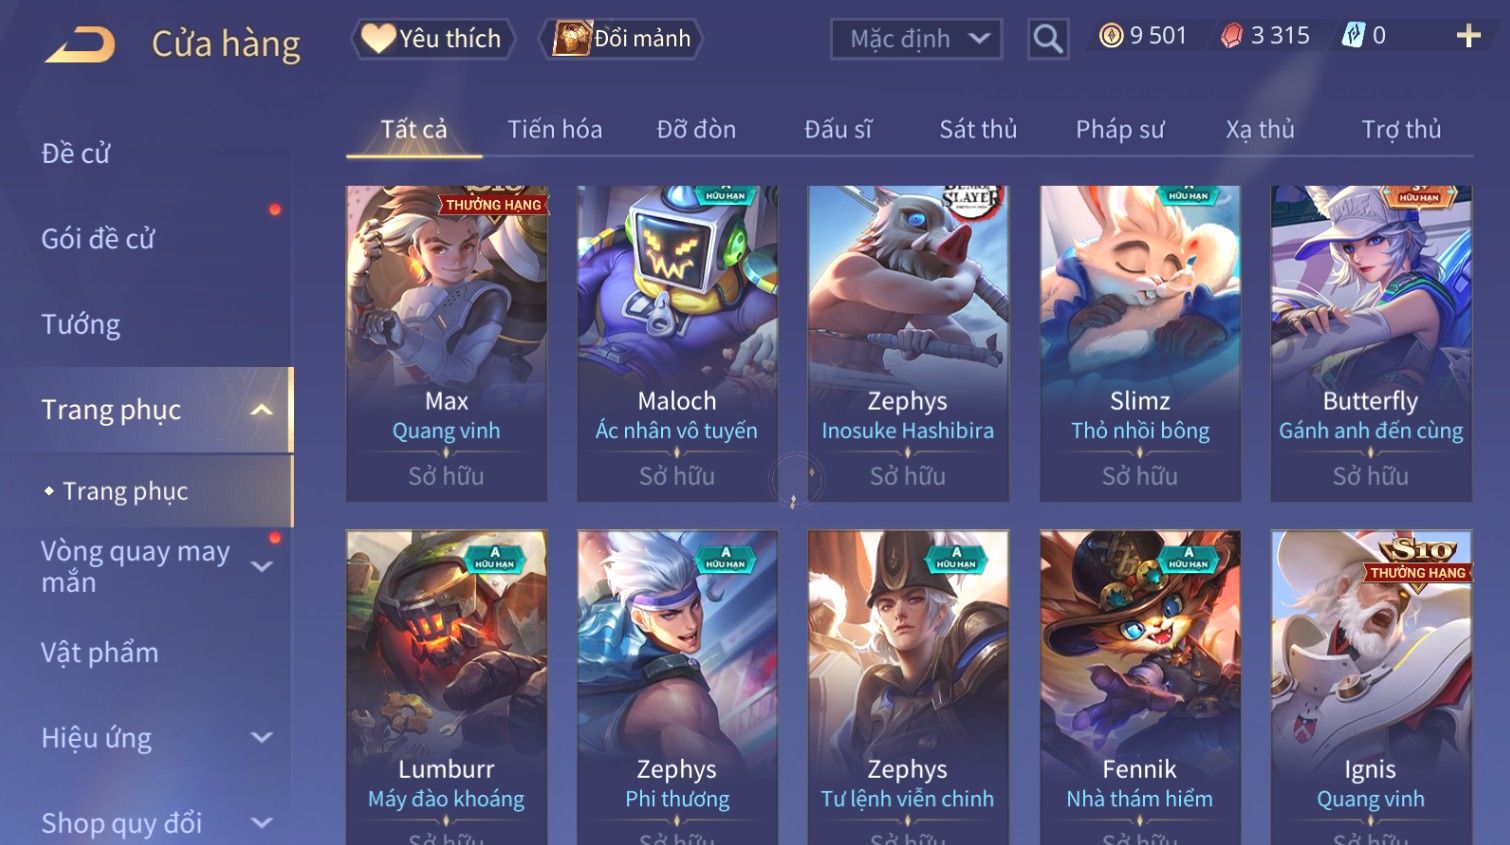Open Gói đề cử in sidebar
This screenshot has height=845, width=1510.
pos(98,239)
